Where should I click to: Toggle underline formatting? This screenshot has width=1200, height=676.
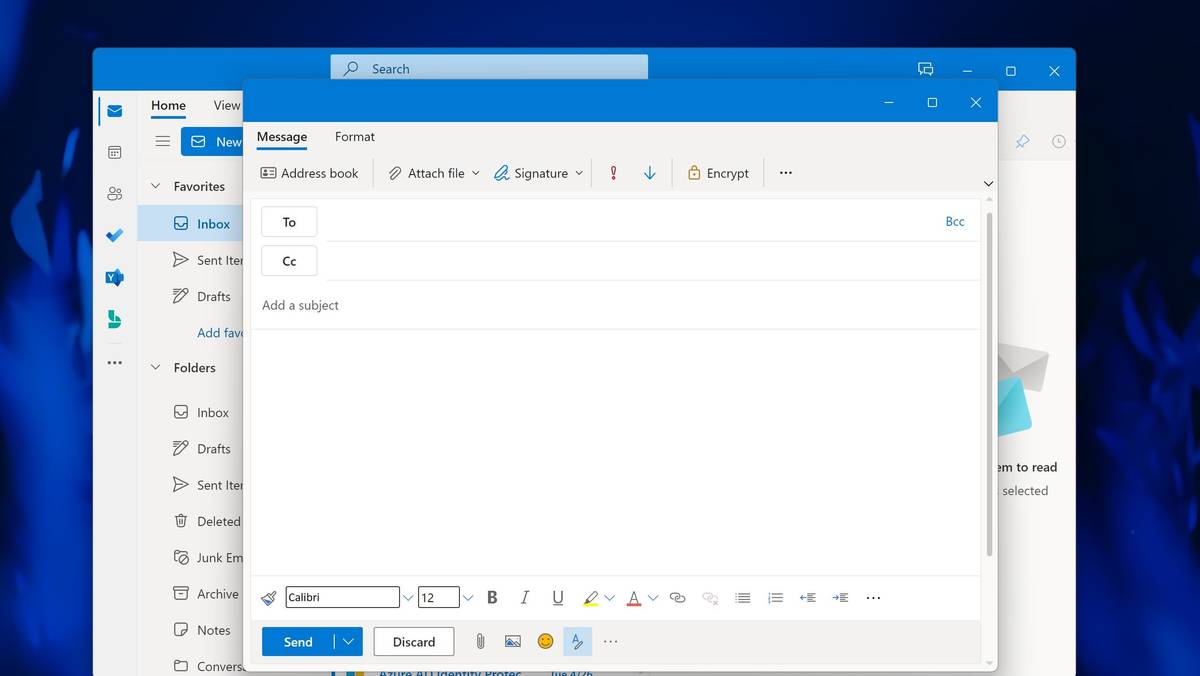[557, 597]
